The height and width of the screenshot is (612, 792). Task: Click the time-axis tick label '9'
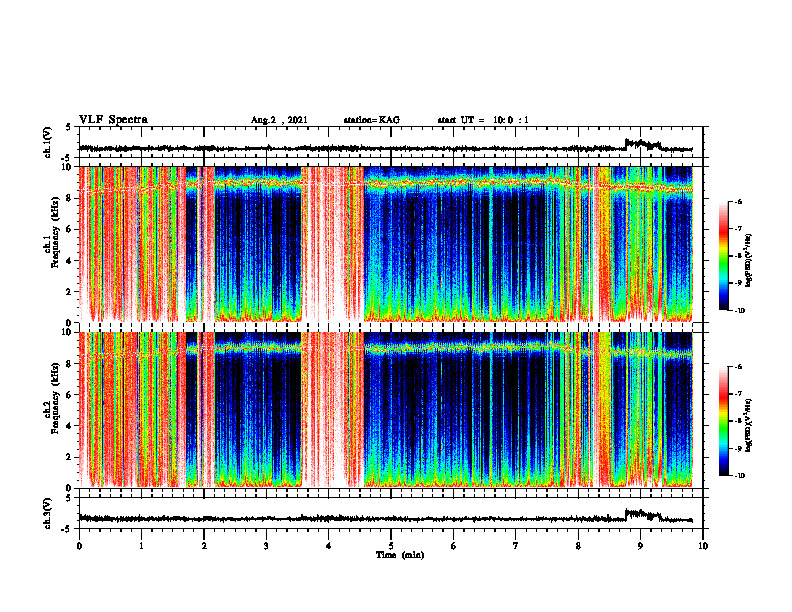(x=640, y=546)
